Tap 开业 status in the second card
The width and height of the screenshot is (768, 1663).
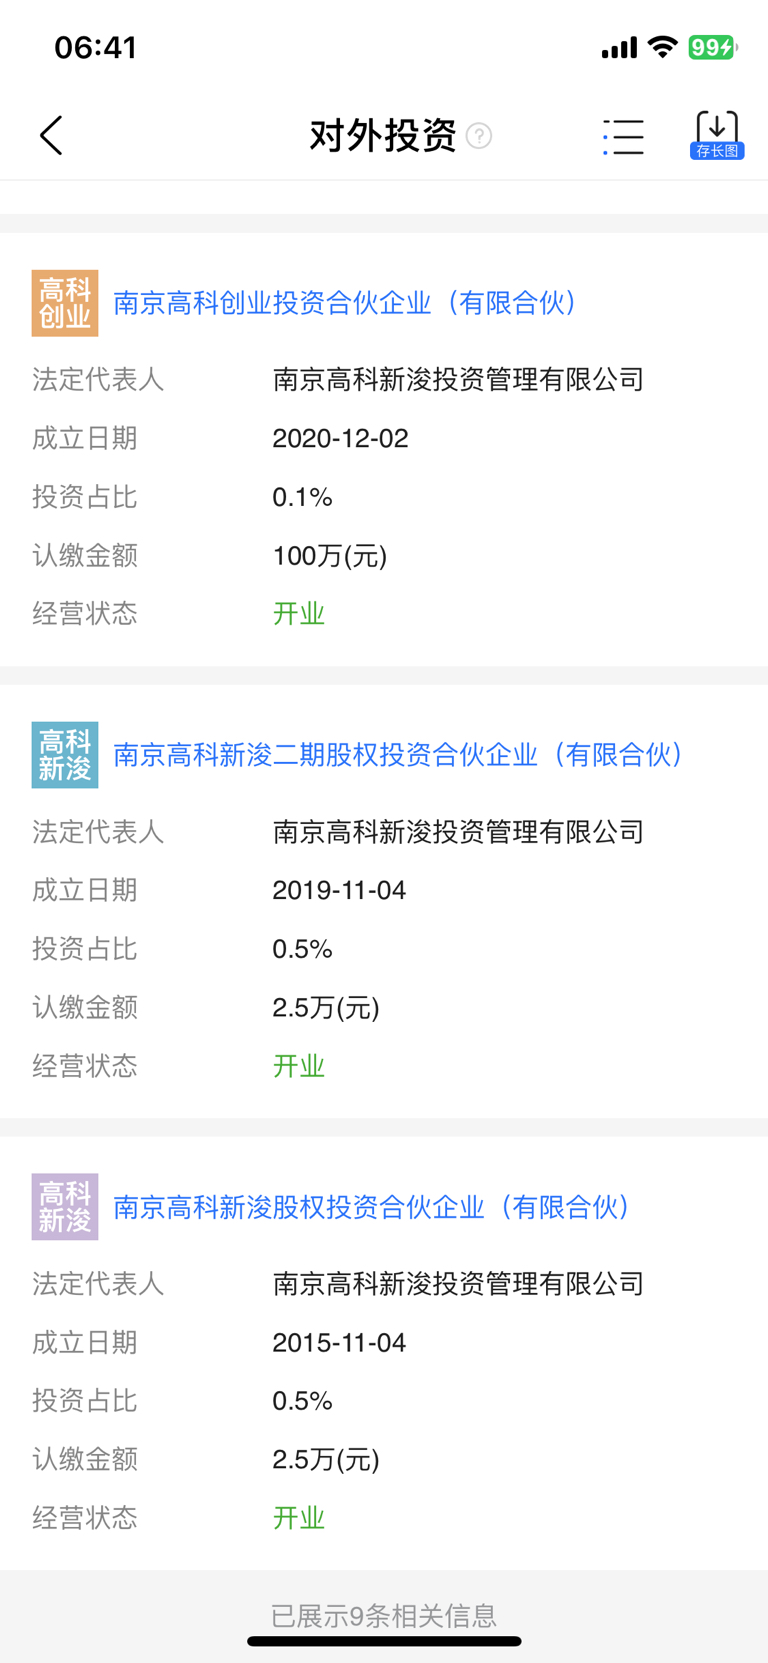point(299,1066)
